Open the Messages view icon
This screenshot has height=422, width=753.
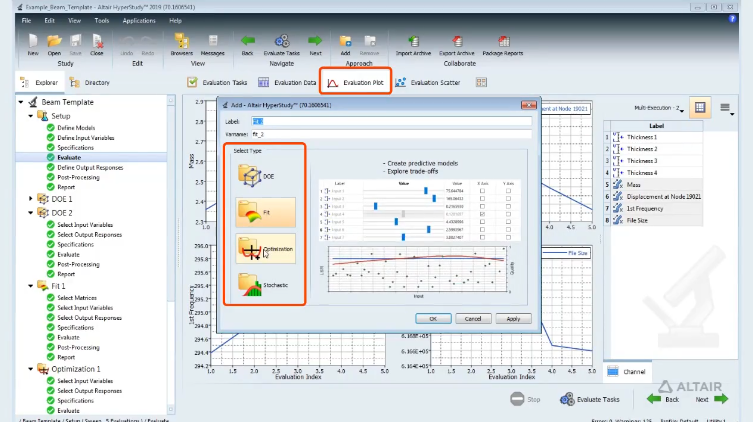(x=213, y=41)
